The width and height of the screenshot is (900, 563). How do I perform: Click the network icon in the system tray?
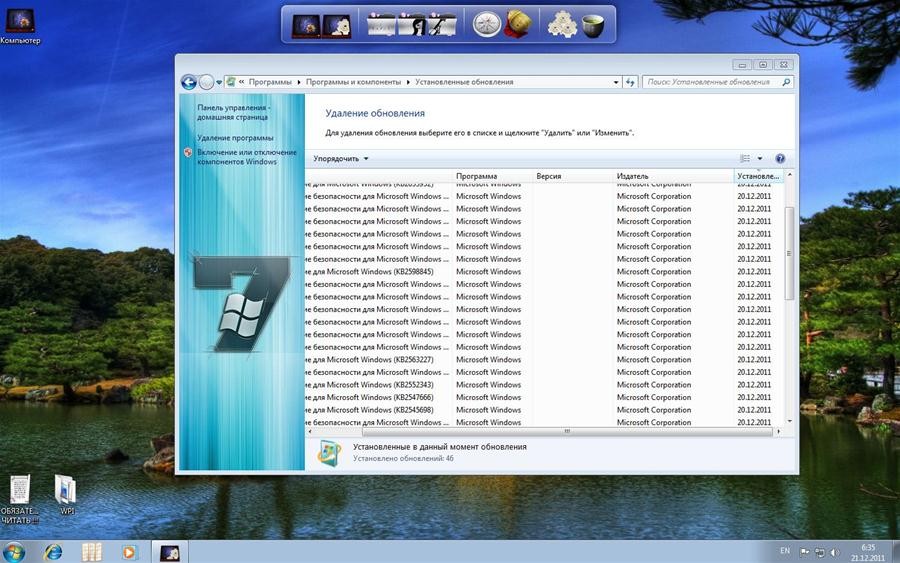coord(820,552)
